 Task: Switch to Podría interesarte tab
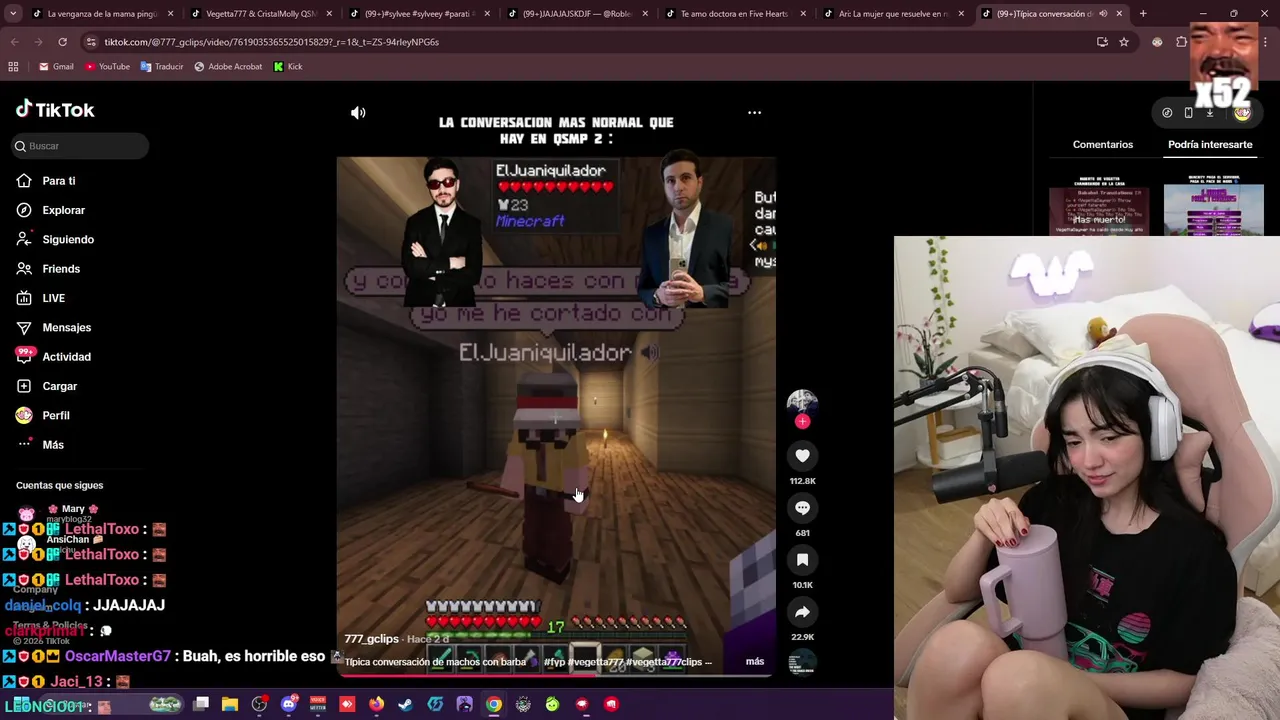(x=1210, y=145)
